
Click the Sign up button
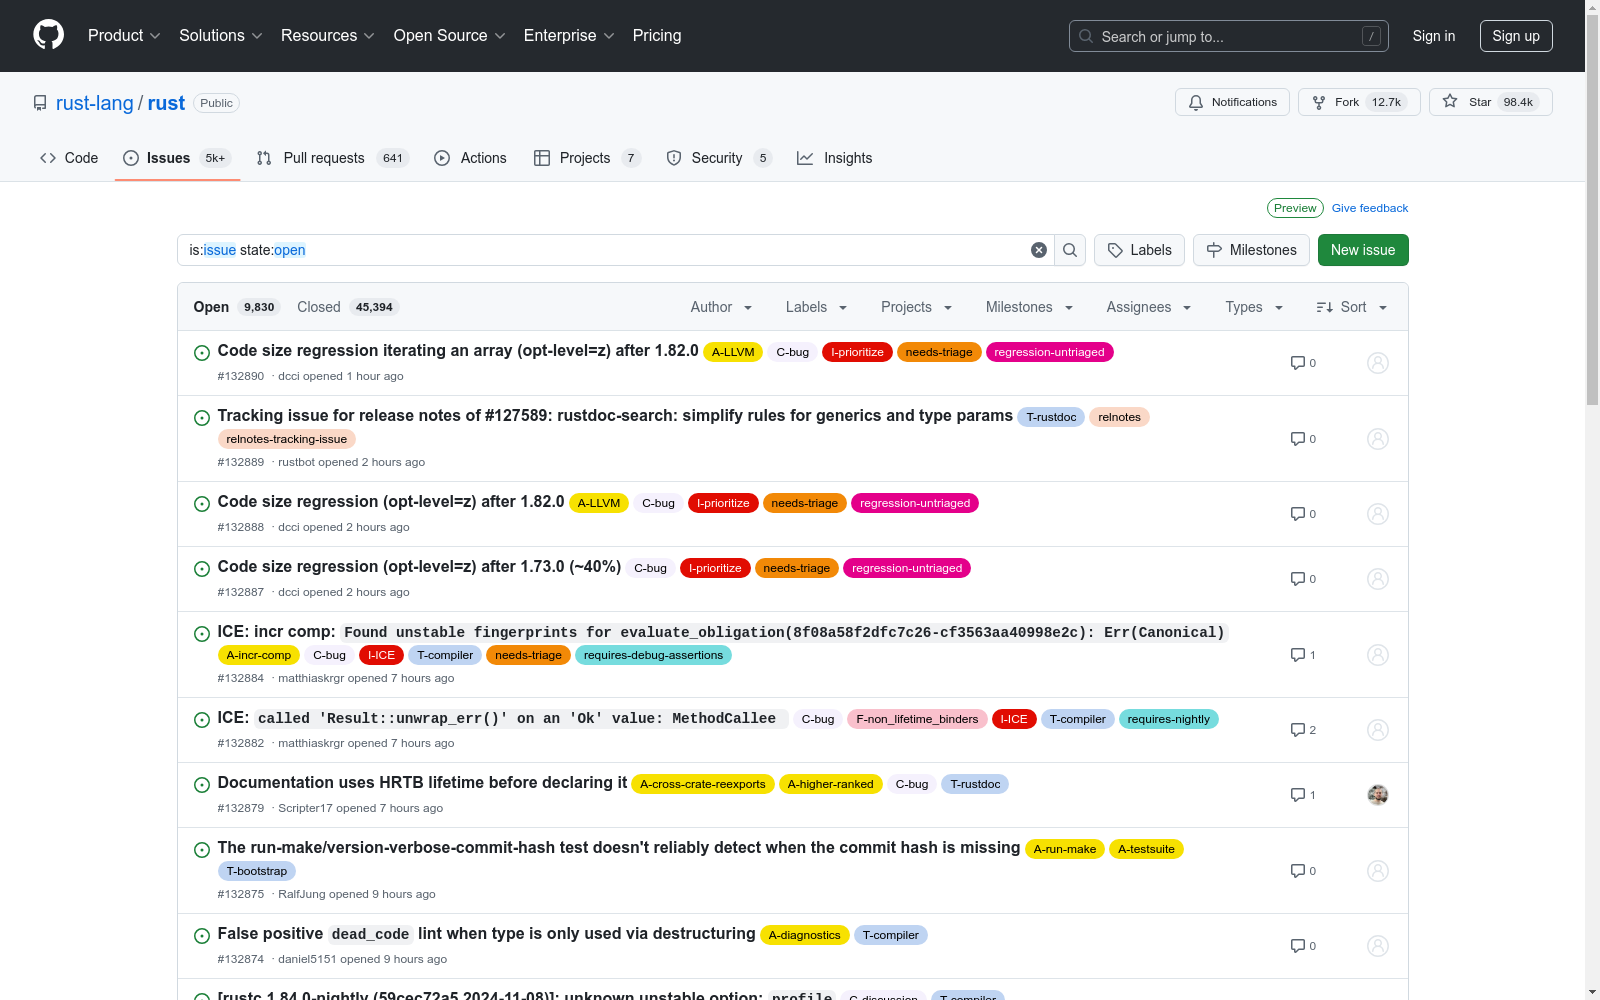click(1516, 36)
